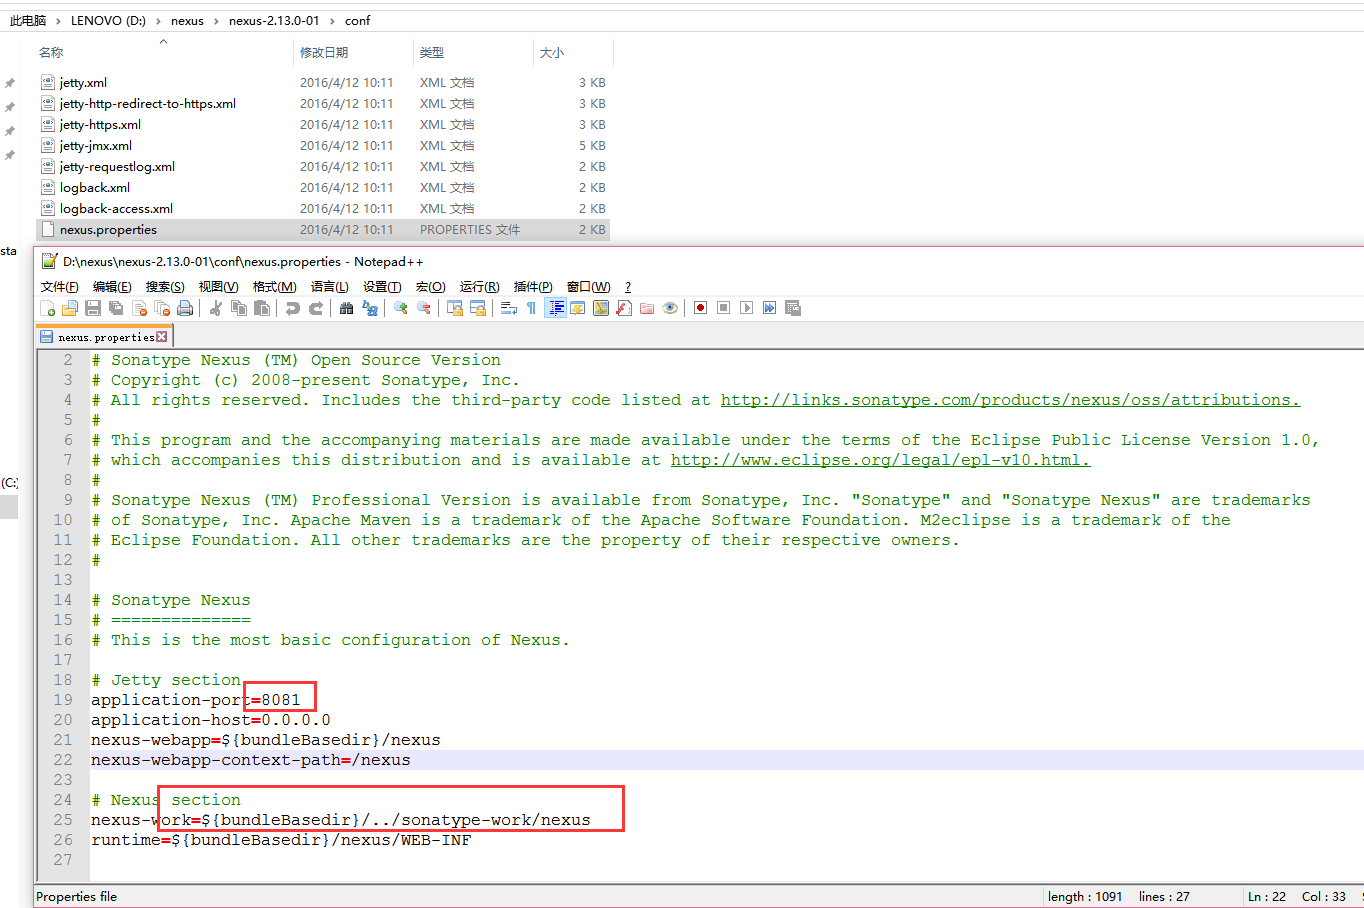Click sort arrow above 名称 column
Screen dimensions: 1364x908
click(x=163, y=41)
